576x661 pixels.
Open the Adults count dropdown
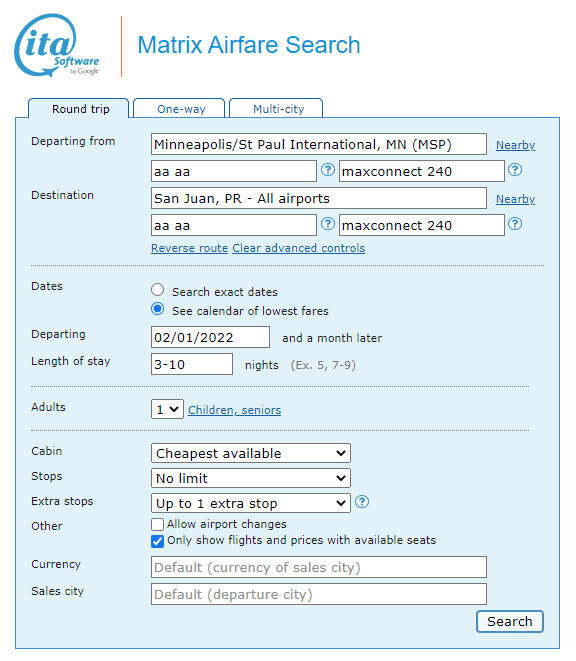coord(167,409)
